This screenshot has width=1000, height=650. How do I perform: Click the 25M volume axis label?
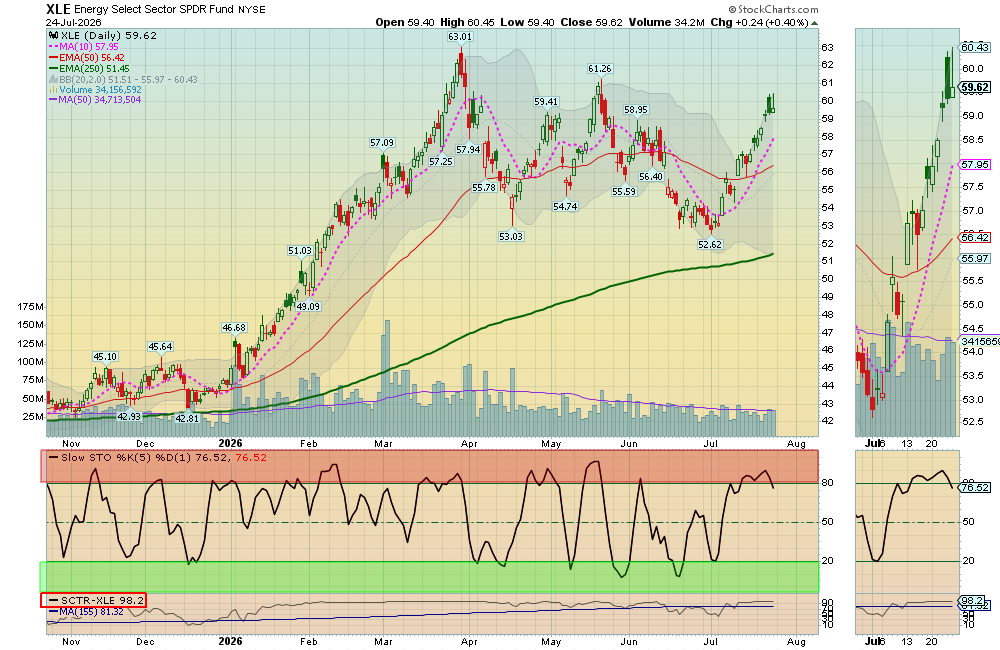pyautogui.click(x=33, y=417)
